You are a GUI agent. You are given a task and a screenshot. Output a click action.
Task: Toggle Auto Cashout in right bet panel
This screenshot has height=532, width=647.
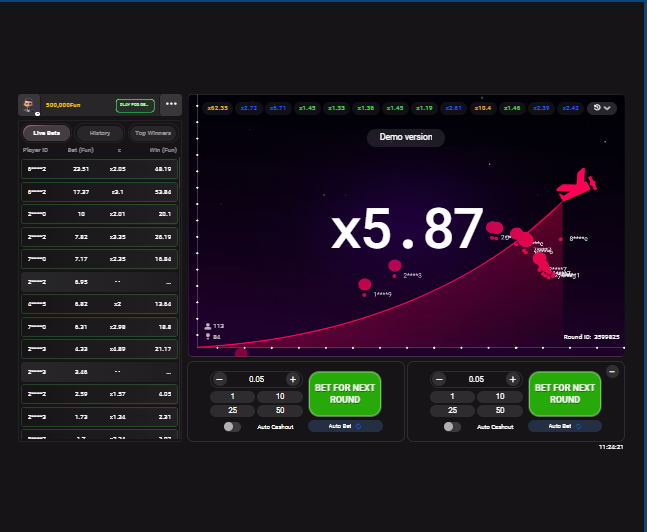[x=452, y=426]
